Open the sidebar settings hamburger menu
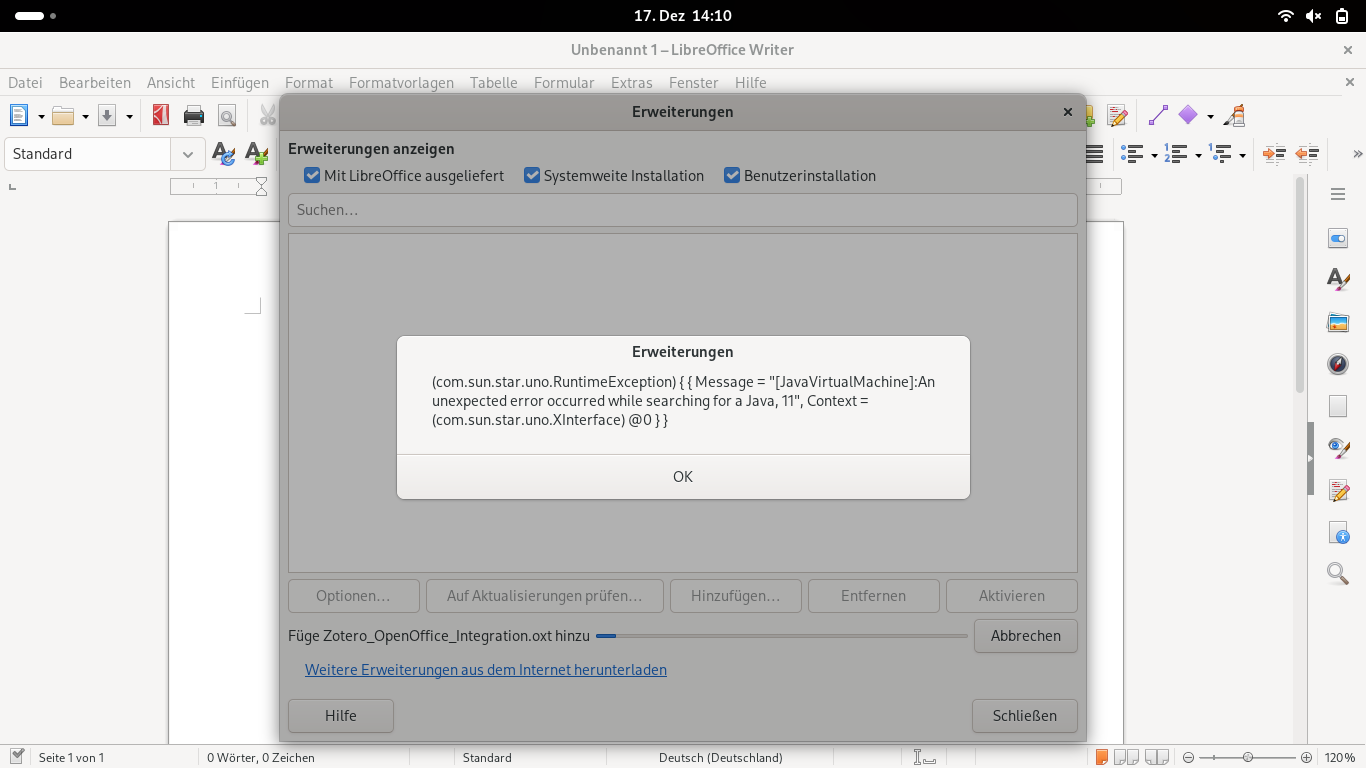Image resolution: width=1366 pixels, height=768 pixels. coord(1338,195)
